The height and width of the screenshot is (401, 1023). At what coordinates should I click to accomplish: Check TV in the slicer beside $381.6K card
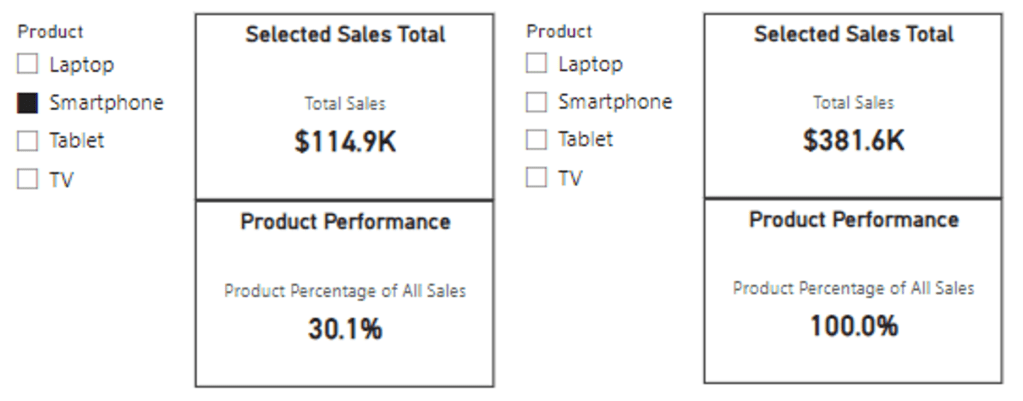(537, 178)
